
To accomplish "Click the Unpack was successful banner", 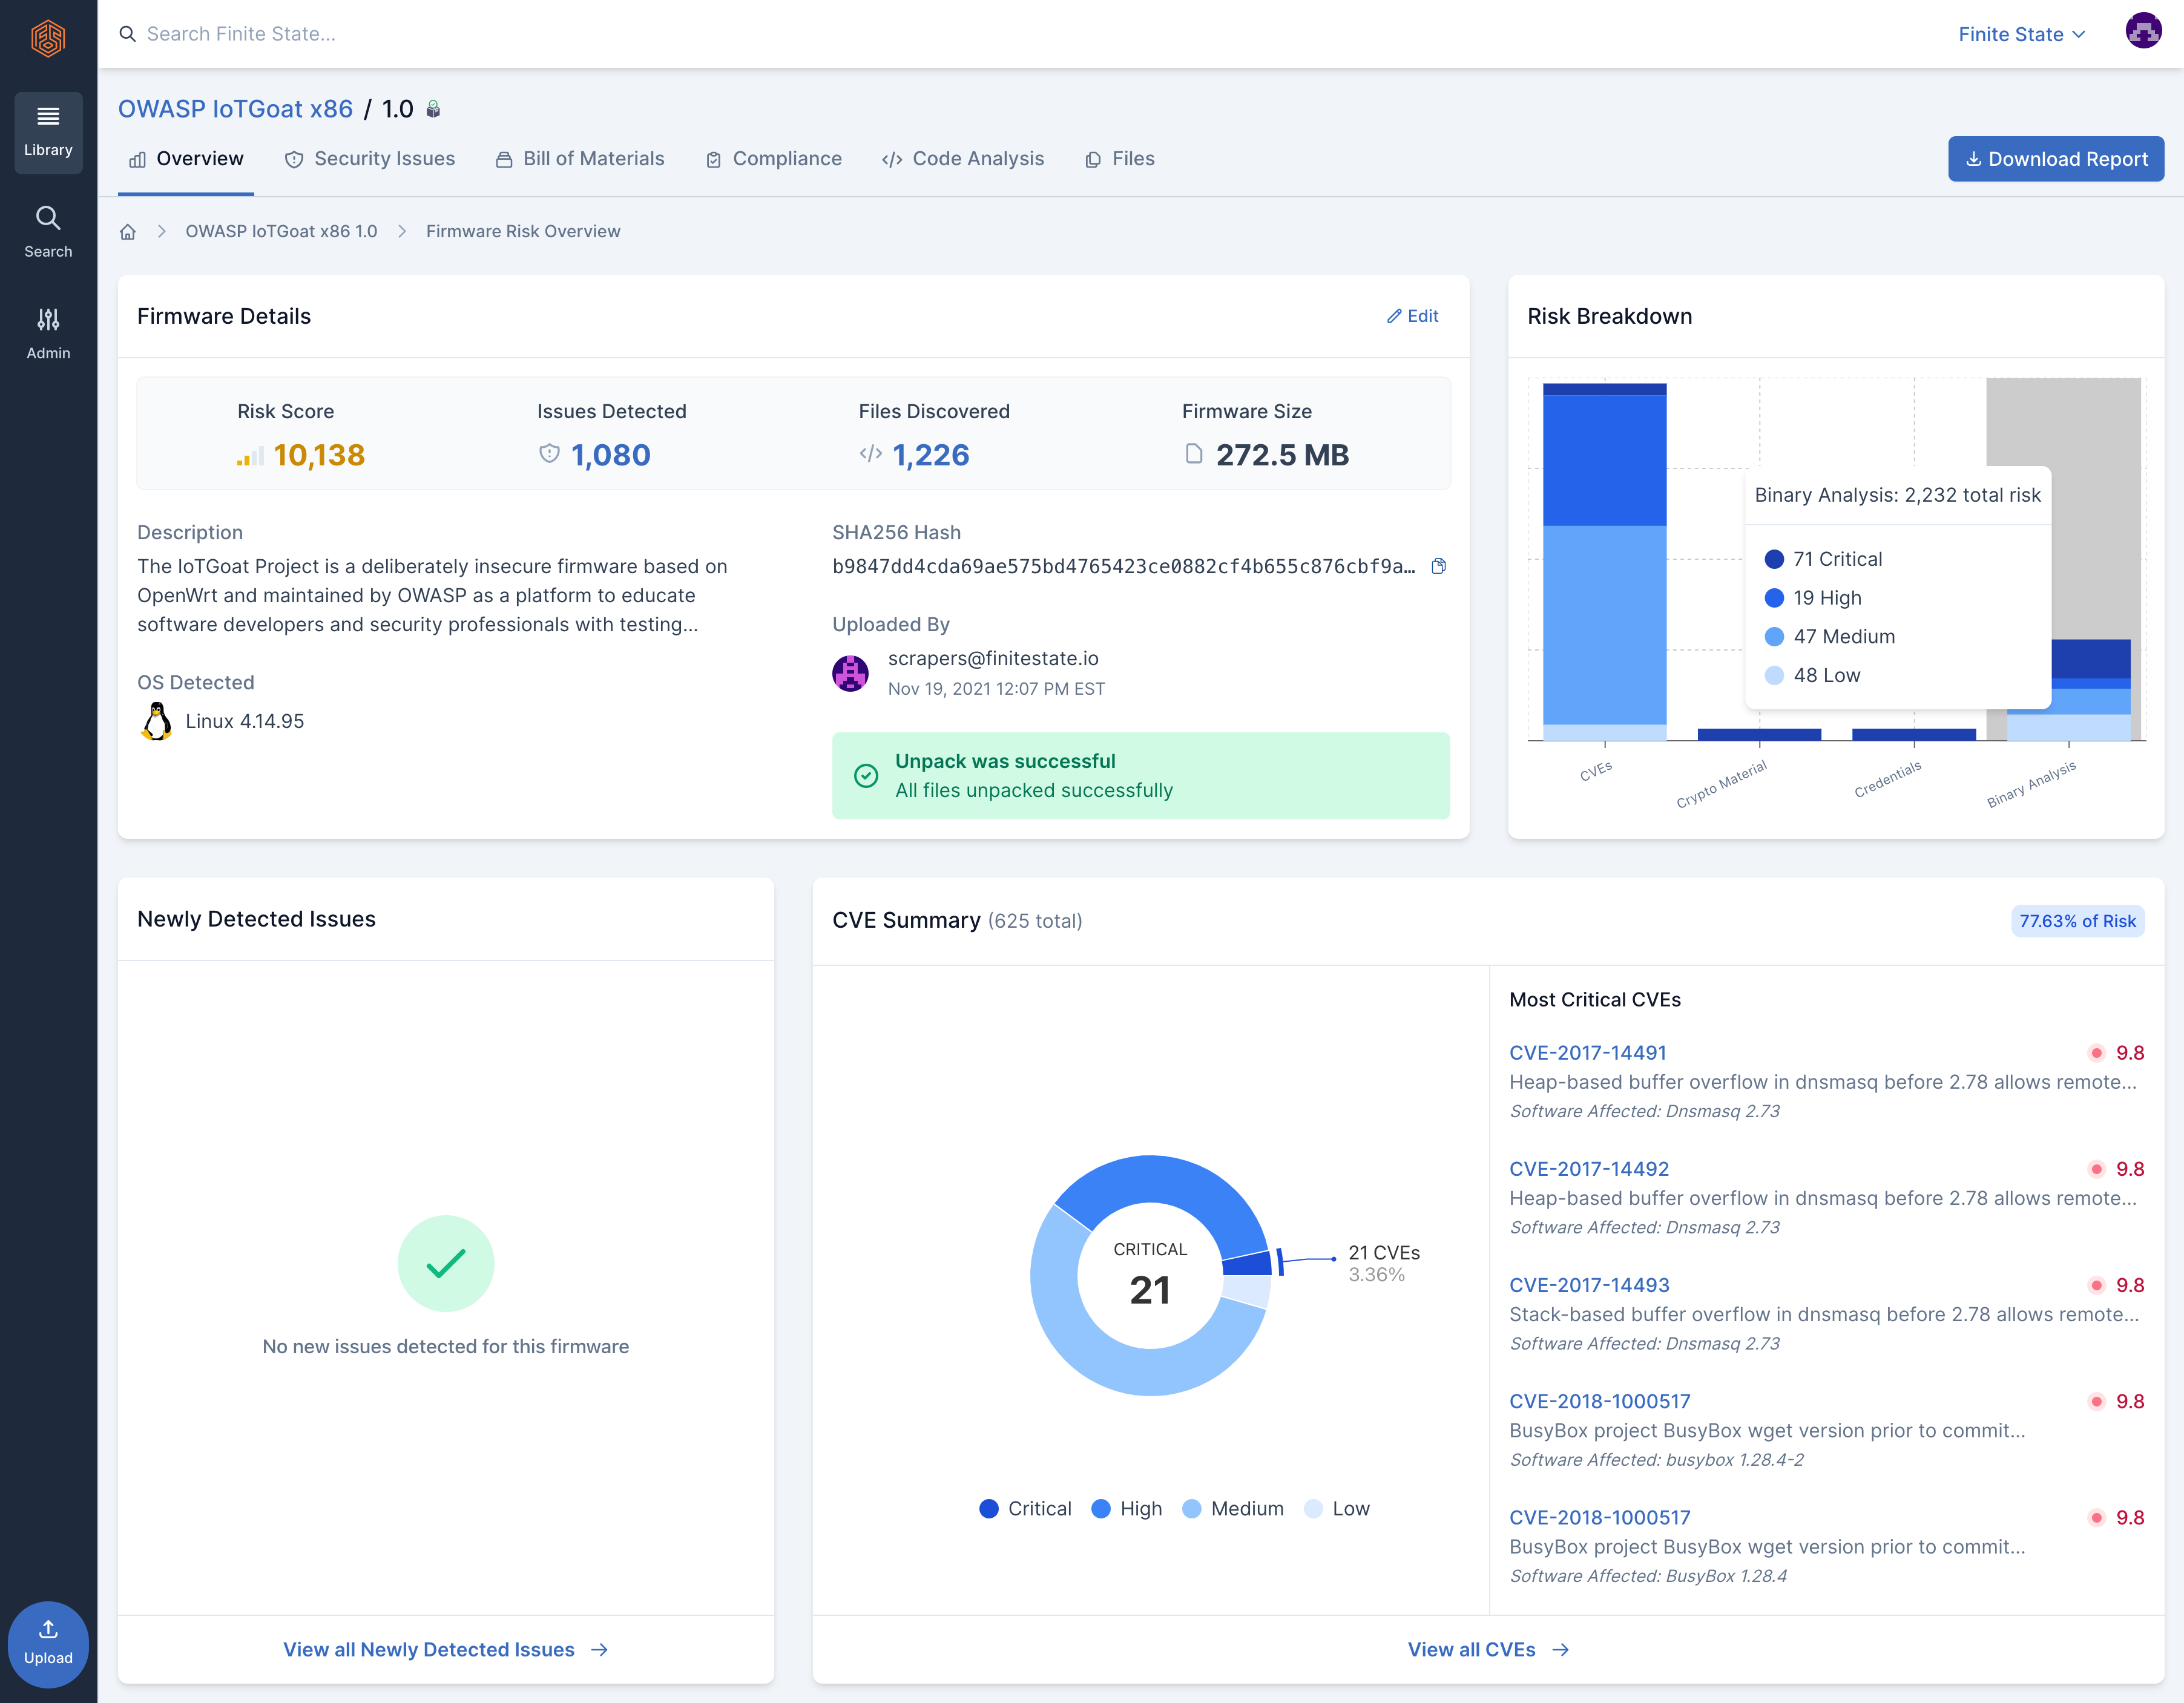I will pyautogui.click(x=1140, y=775).
